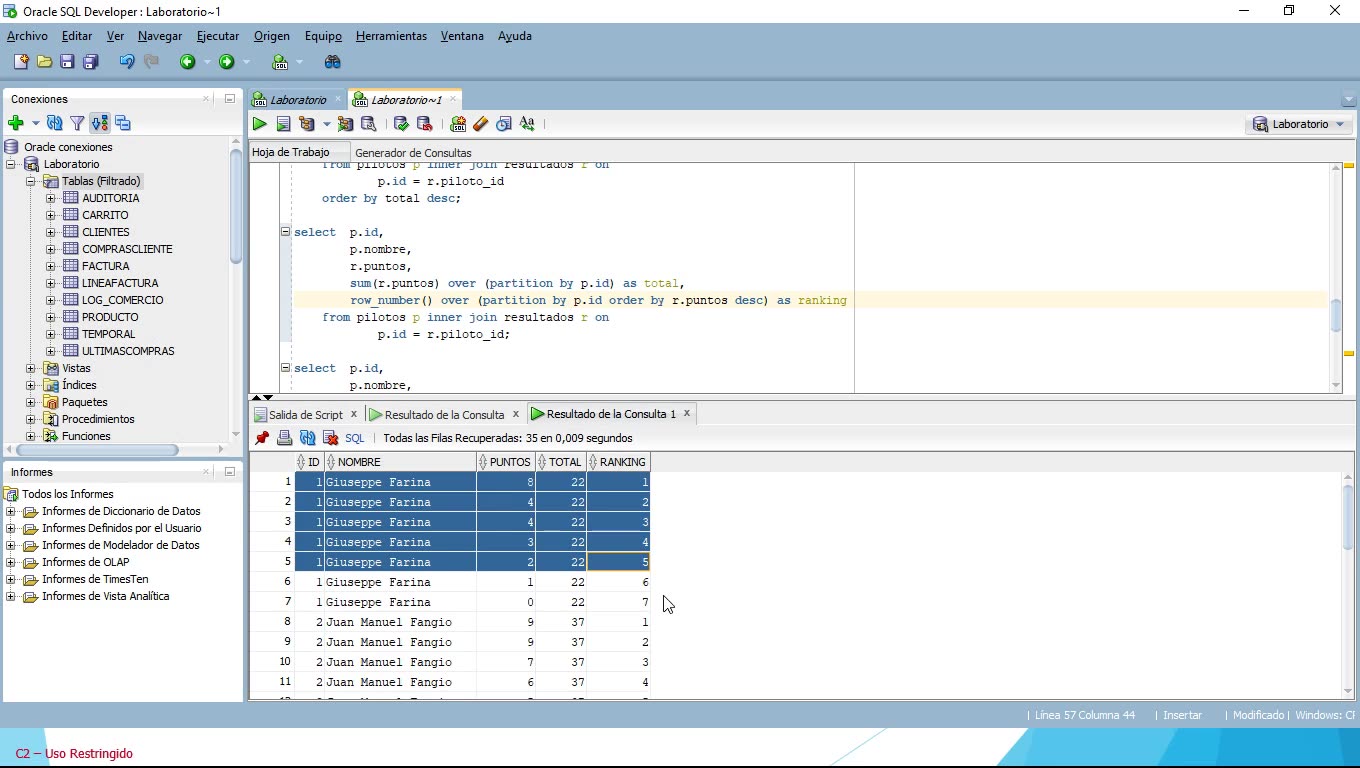Run the SQL statement with the green arrow
The image size is (1360, 768).
[260, 123]
